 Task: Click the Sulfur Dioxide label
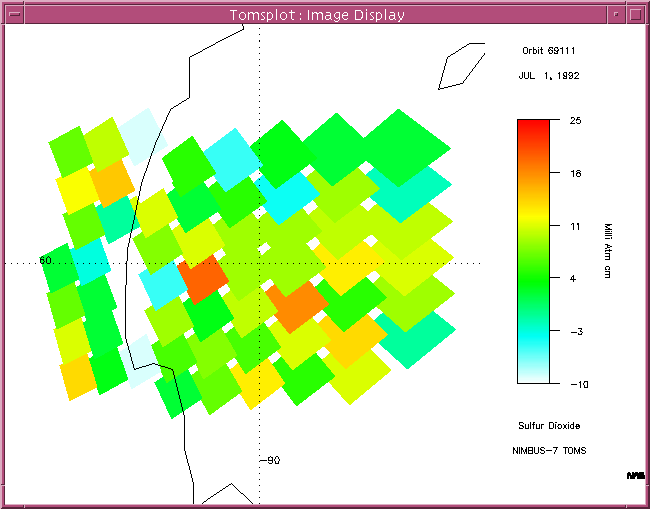point(548,425)
